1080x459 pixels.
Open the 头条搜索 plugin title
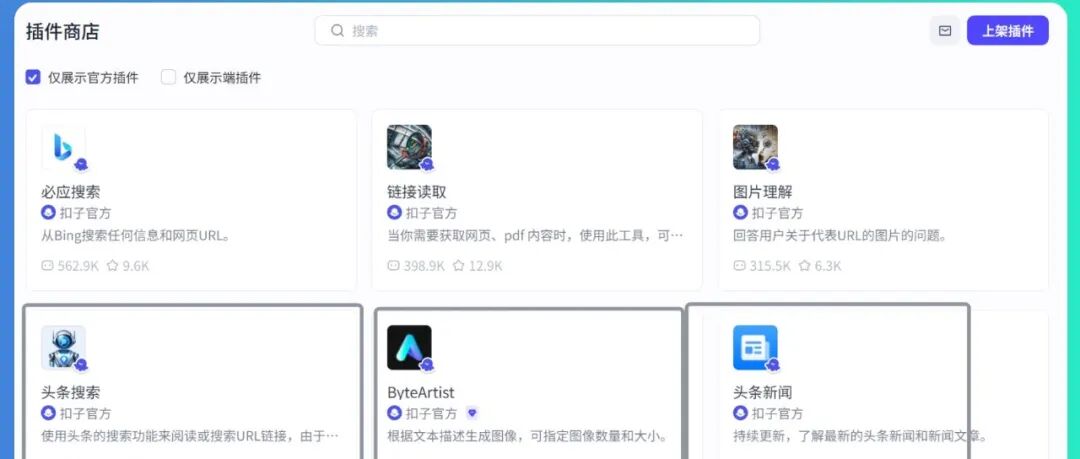[x=70, y=392]
